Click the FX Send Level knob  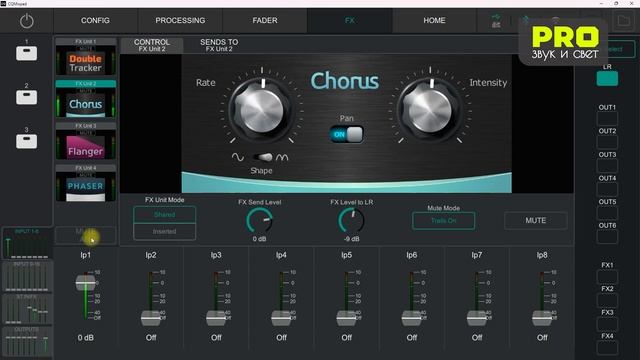260,220
